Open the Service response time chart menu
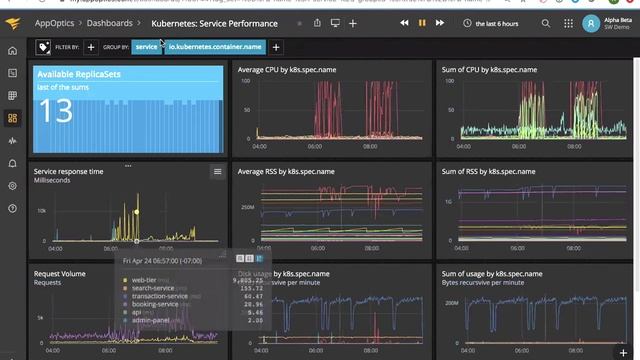 (x=218, y=172)
